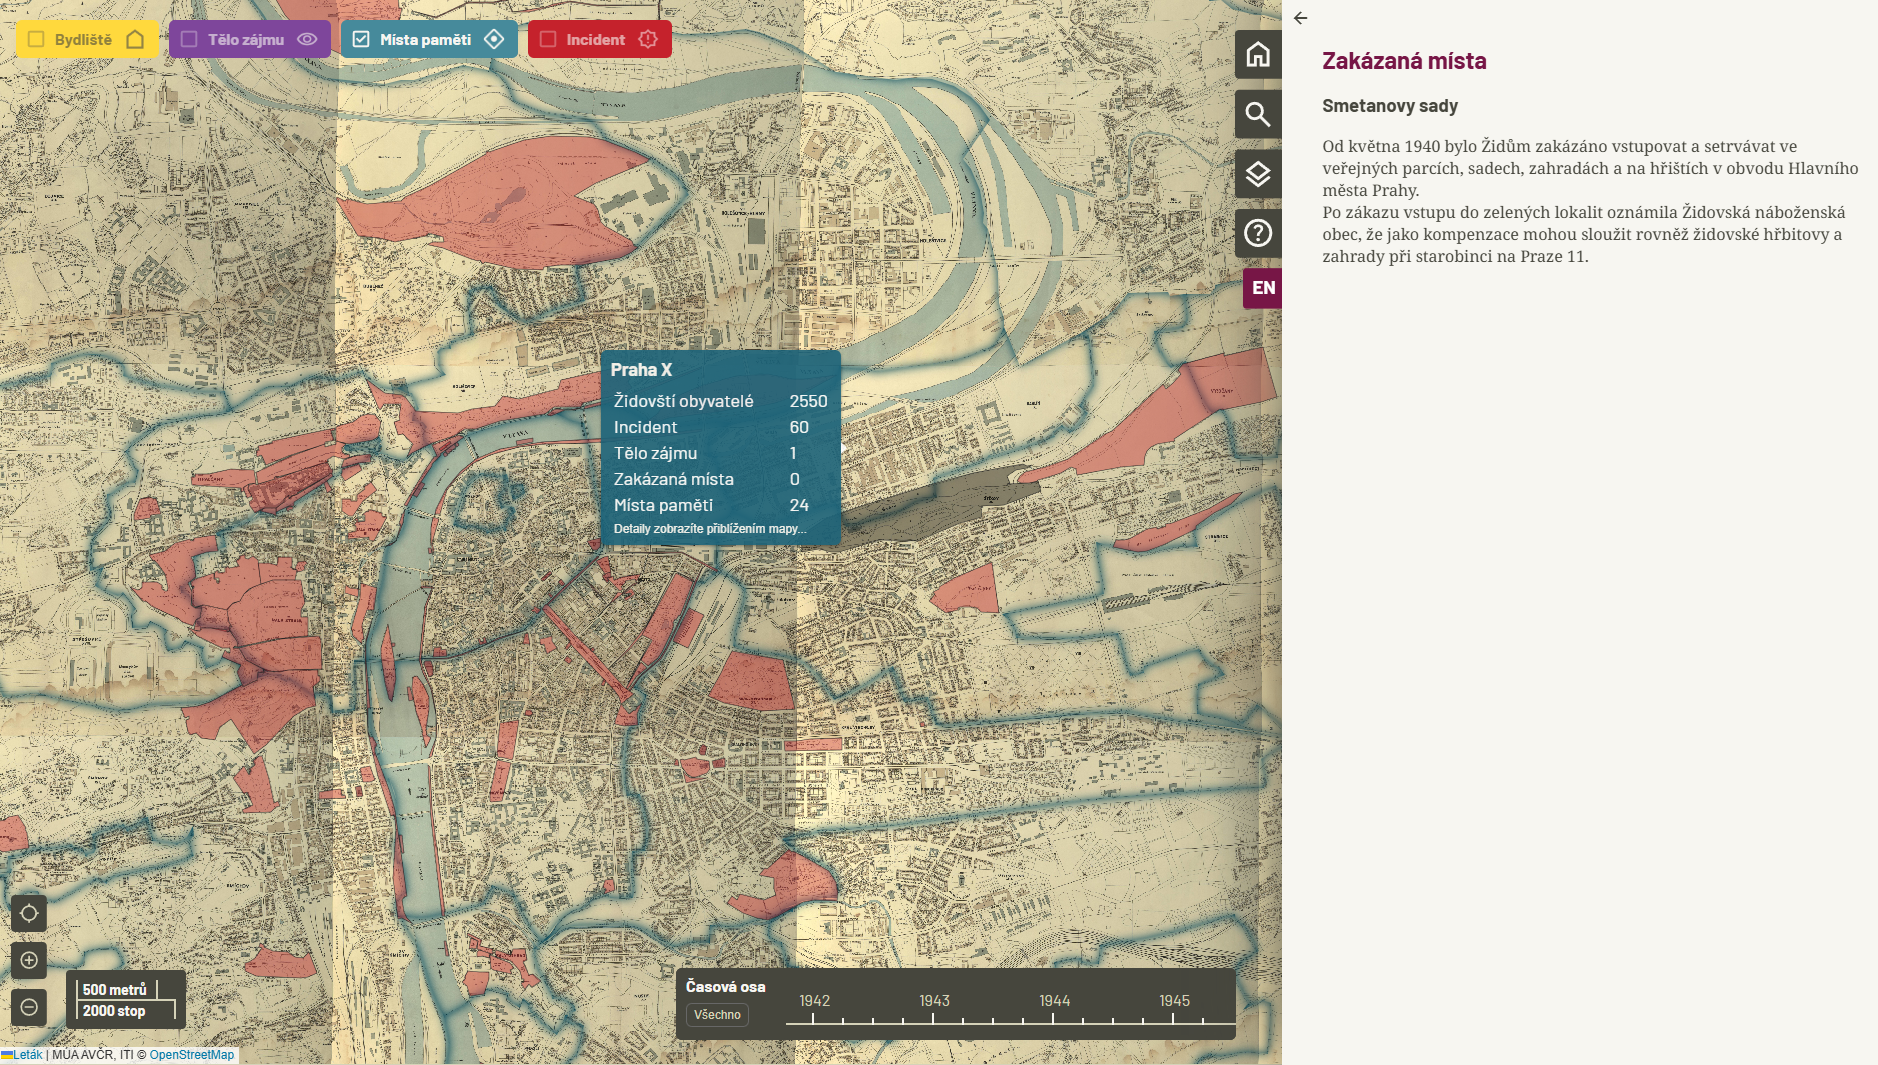
Task: Switch language with the EN button
Action: (x=1263, y=288)
